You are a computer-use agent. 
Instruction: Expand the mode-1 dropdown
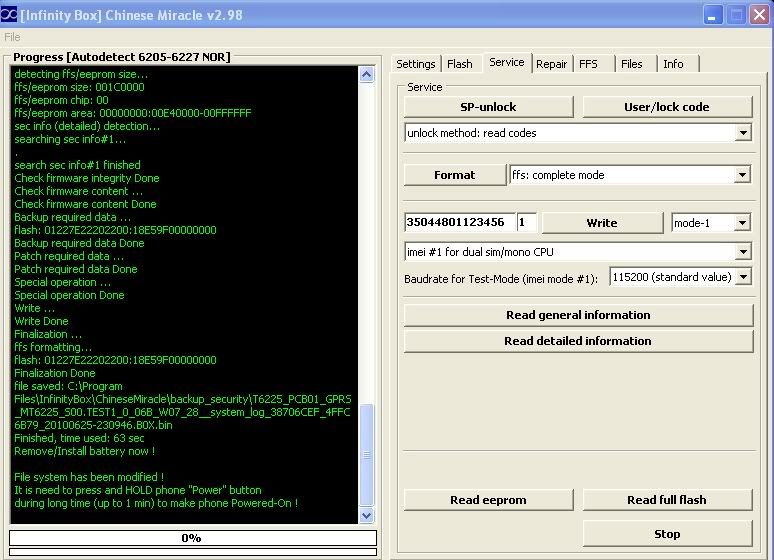pos(742,223)
